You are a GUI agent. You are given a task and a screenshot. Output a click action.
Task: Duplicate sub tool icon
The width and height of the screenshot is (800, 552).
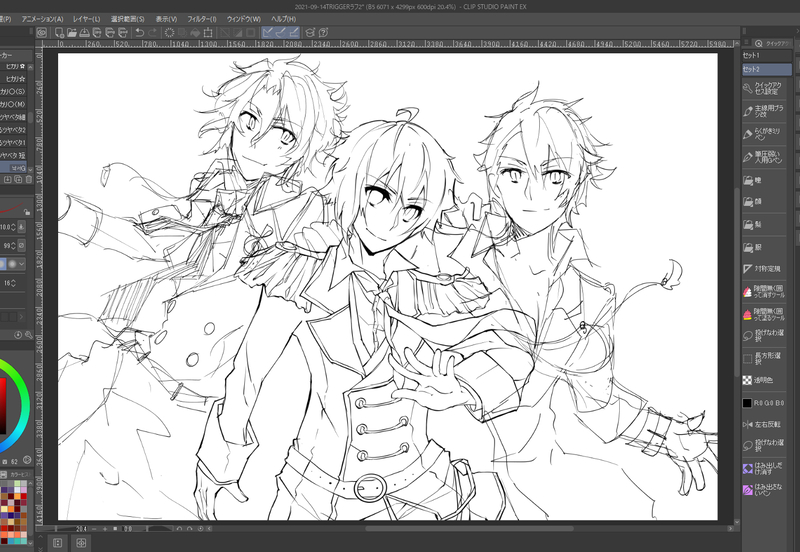[x=18, y=180]
